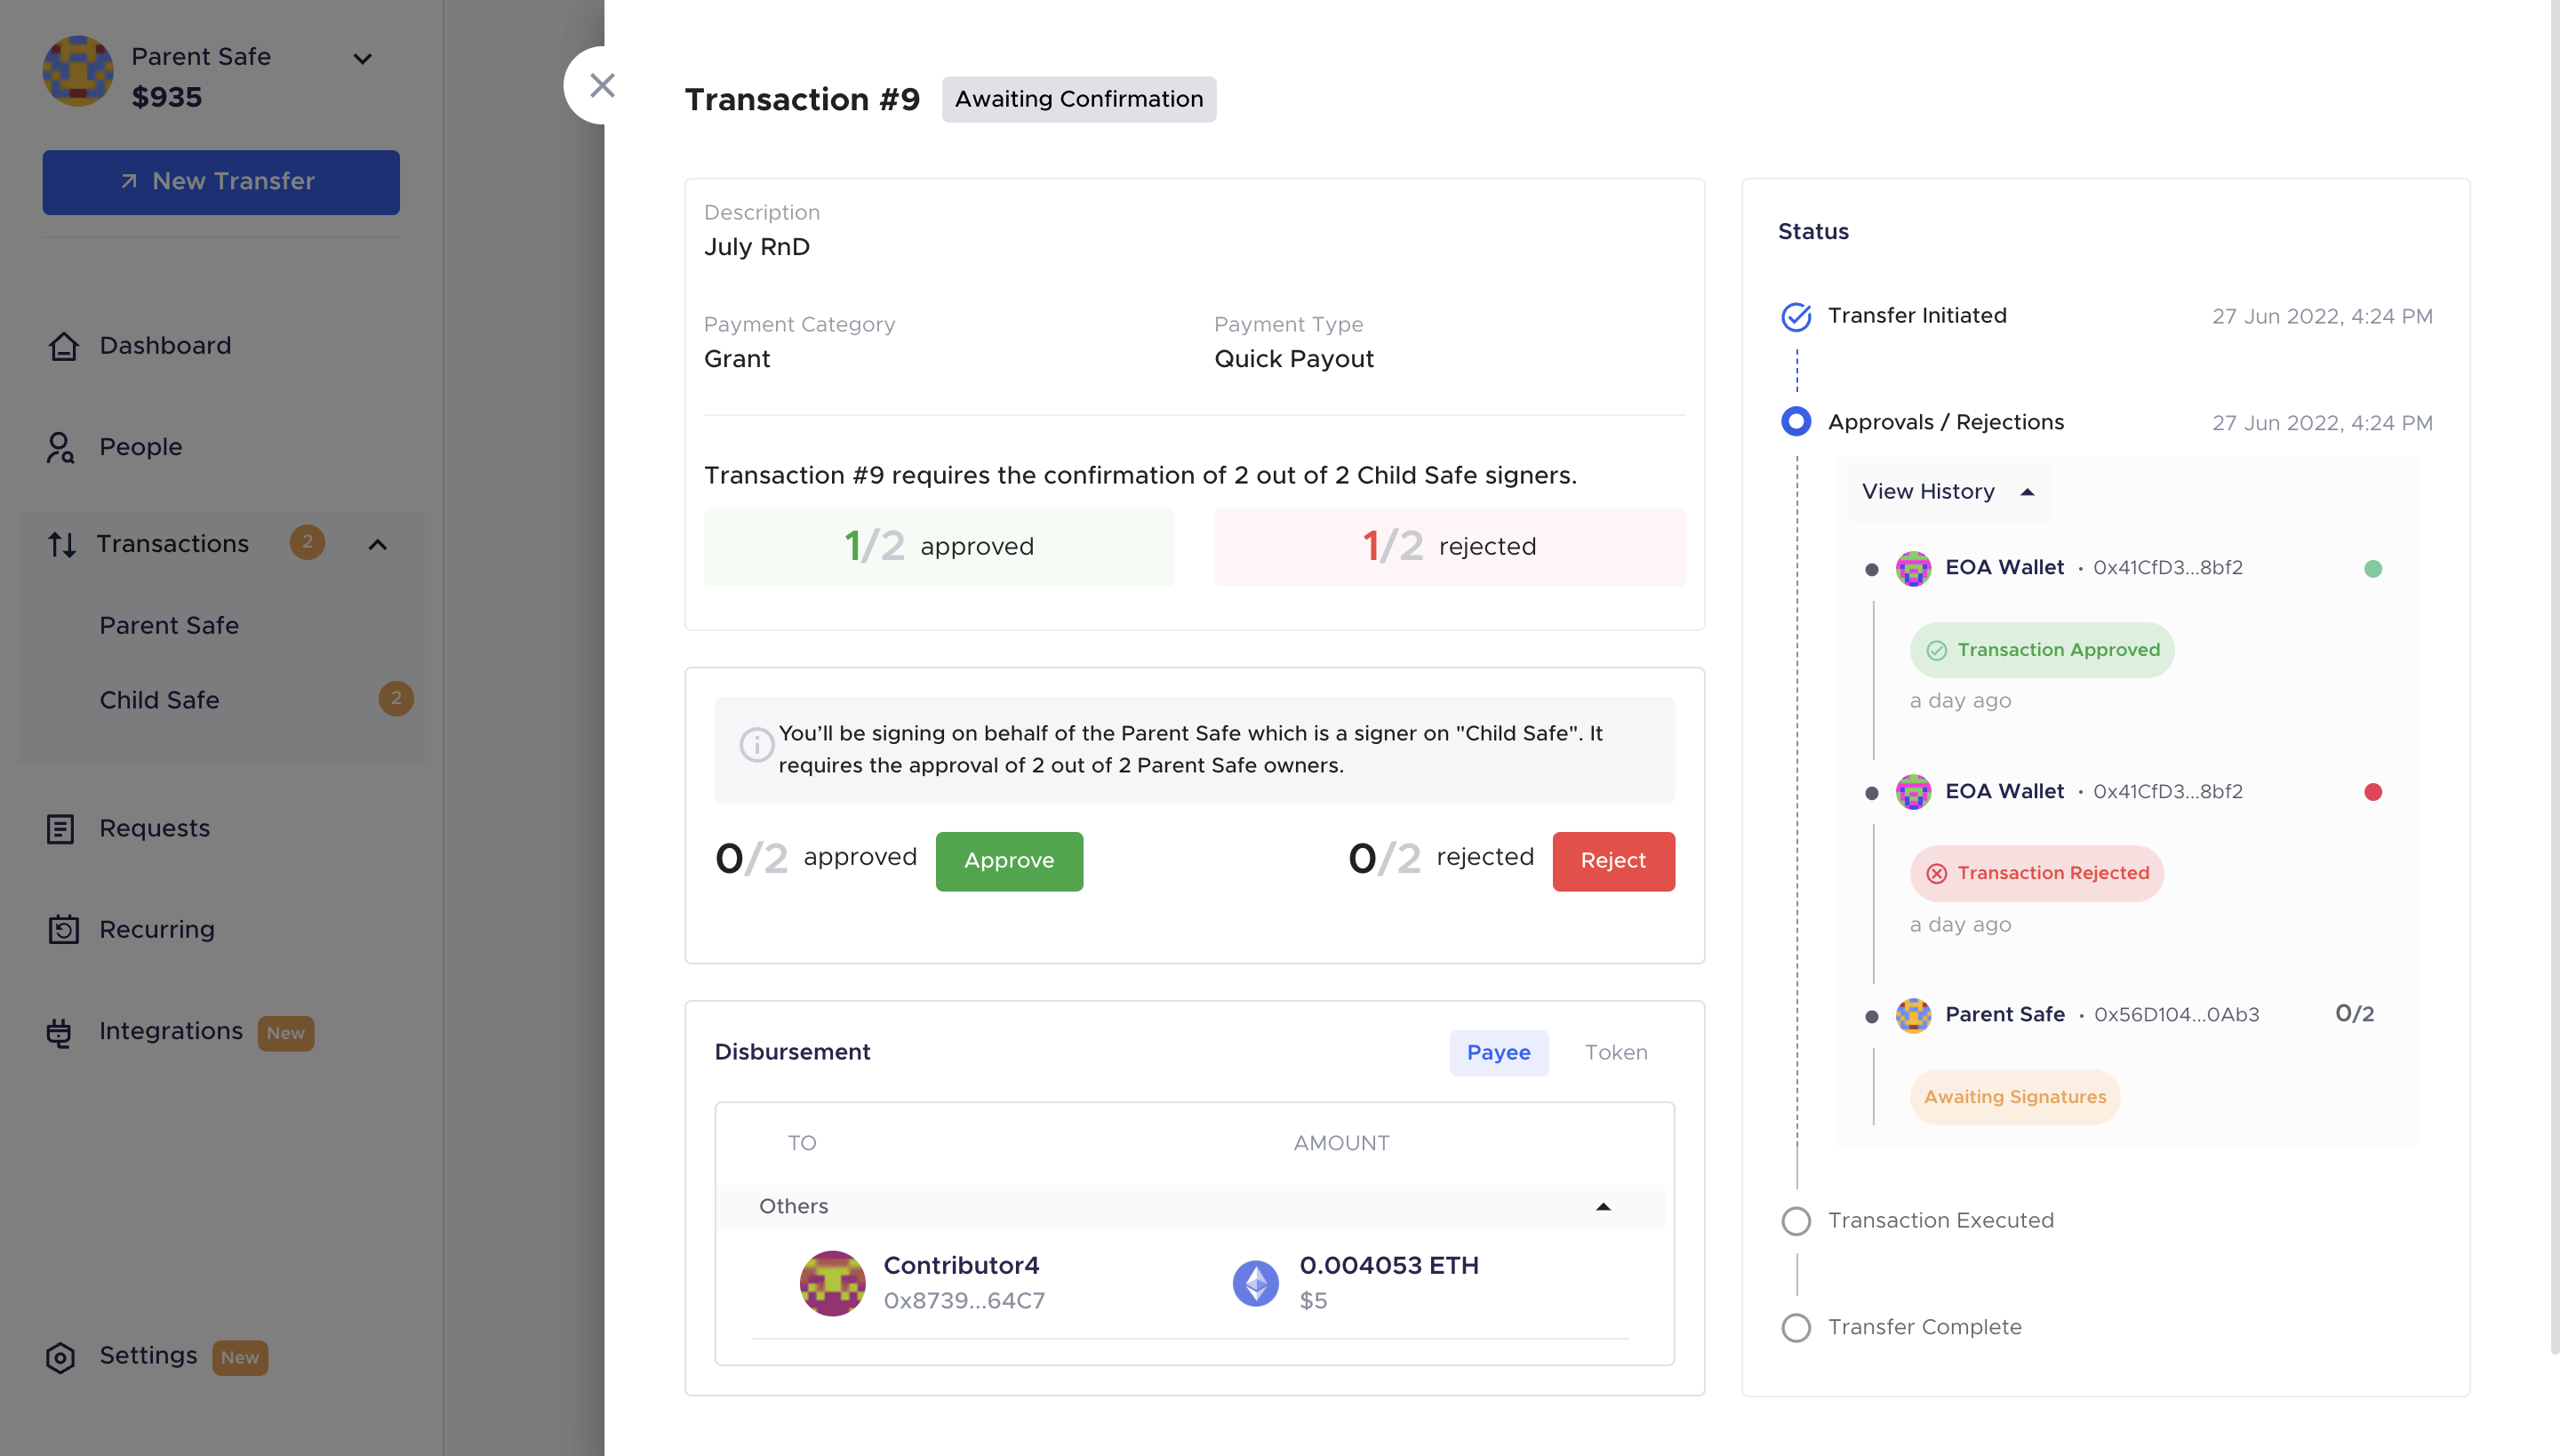Click the Transactions count badge
Image resolution: width=2560 pixels, height=1456 pixels.
coord(307,543)
